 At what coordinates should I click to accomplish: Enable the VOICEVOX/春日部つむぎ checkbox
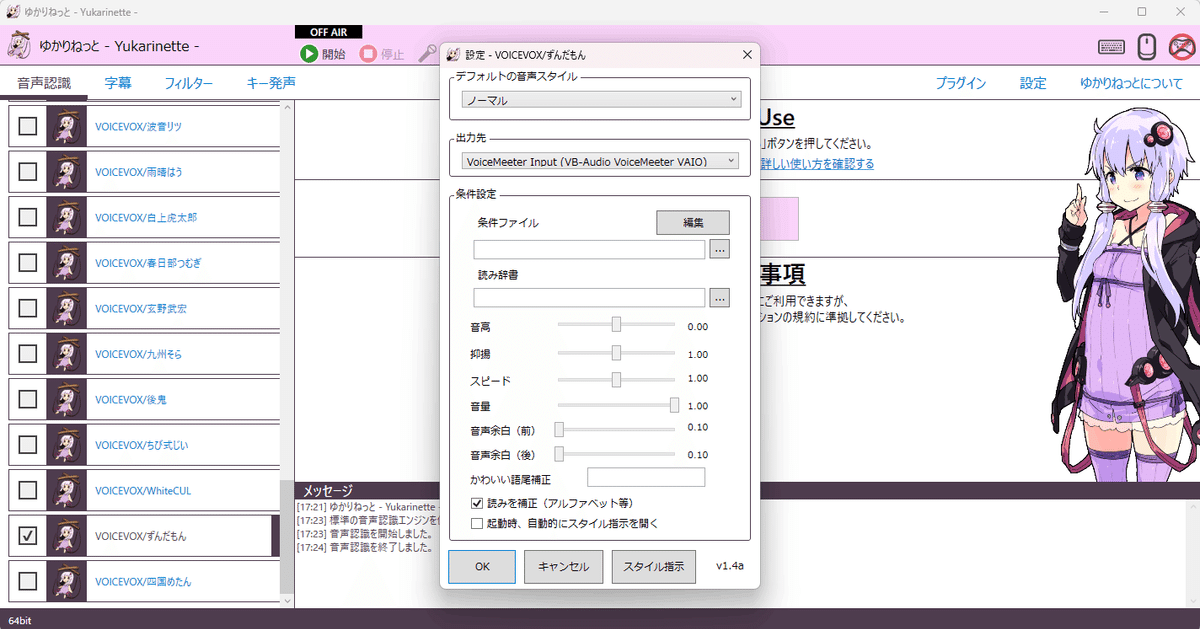click(28, 263)
